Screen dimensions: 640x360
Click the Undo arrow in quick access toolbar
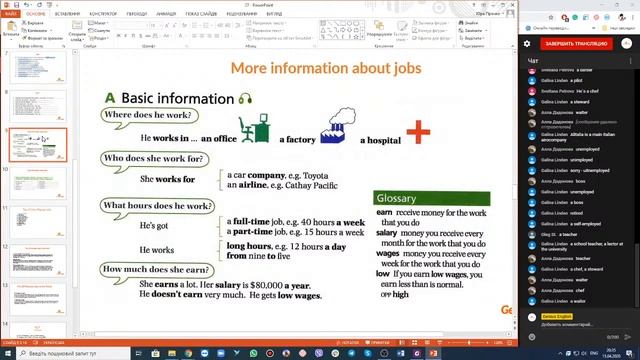pos(27,5)
